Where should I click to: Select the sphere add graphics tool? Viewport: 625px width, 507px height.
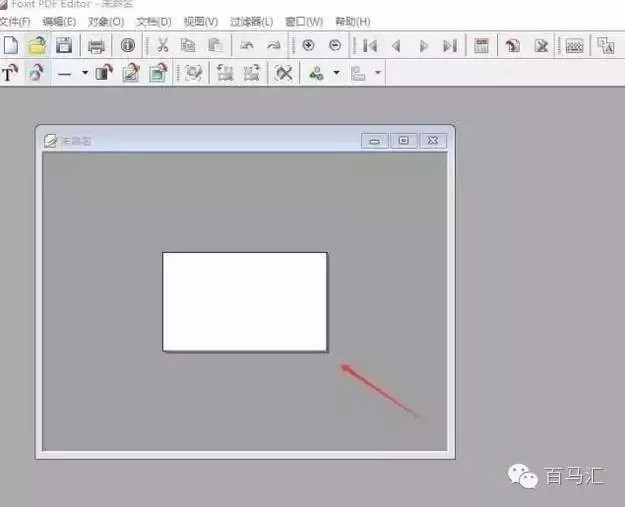coord(37,73)
